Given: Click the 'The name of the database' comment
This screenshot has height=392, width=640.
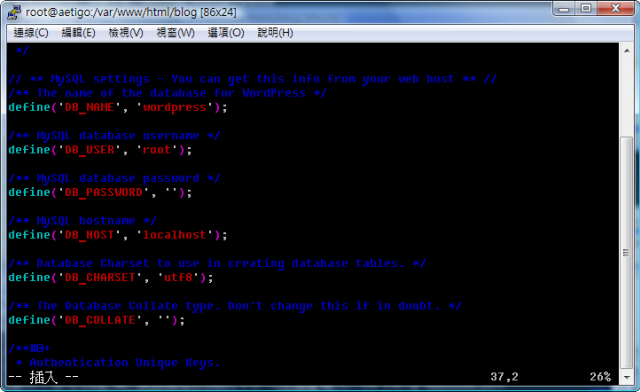Looking at the screenshot, I should pyautogui.click(x=167, y=93).
